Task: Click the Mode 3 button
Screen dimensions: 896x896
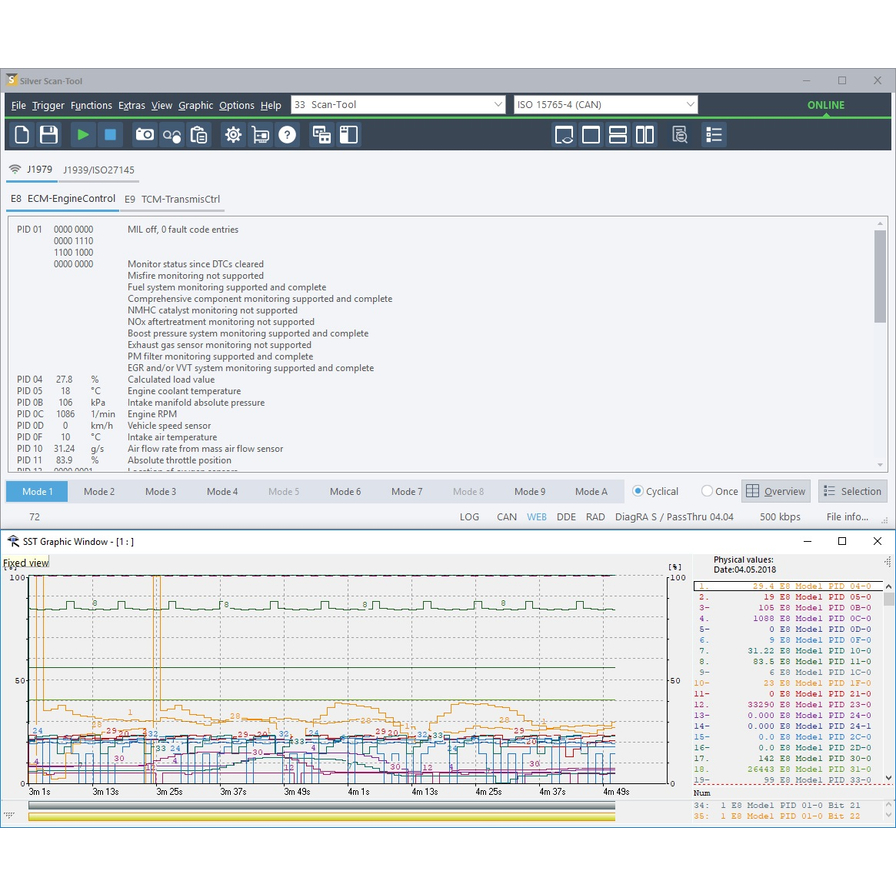Action: [x=160, y=491]
